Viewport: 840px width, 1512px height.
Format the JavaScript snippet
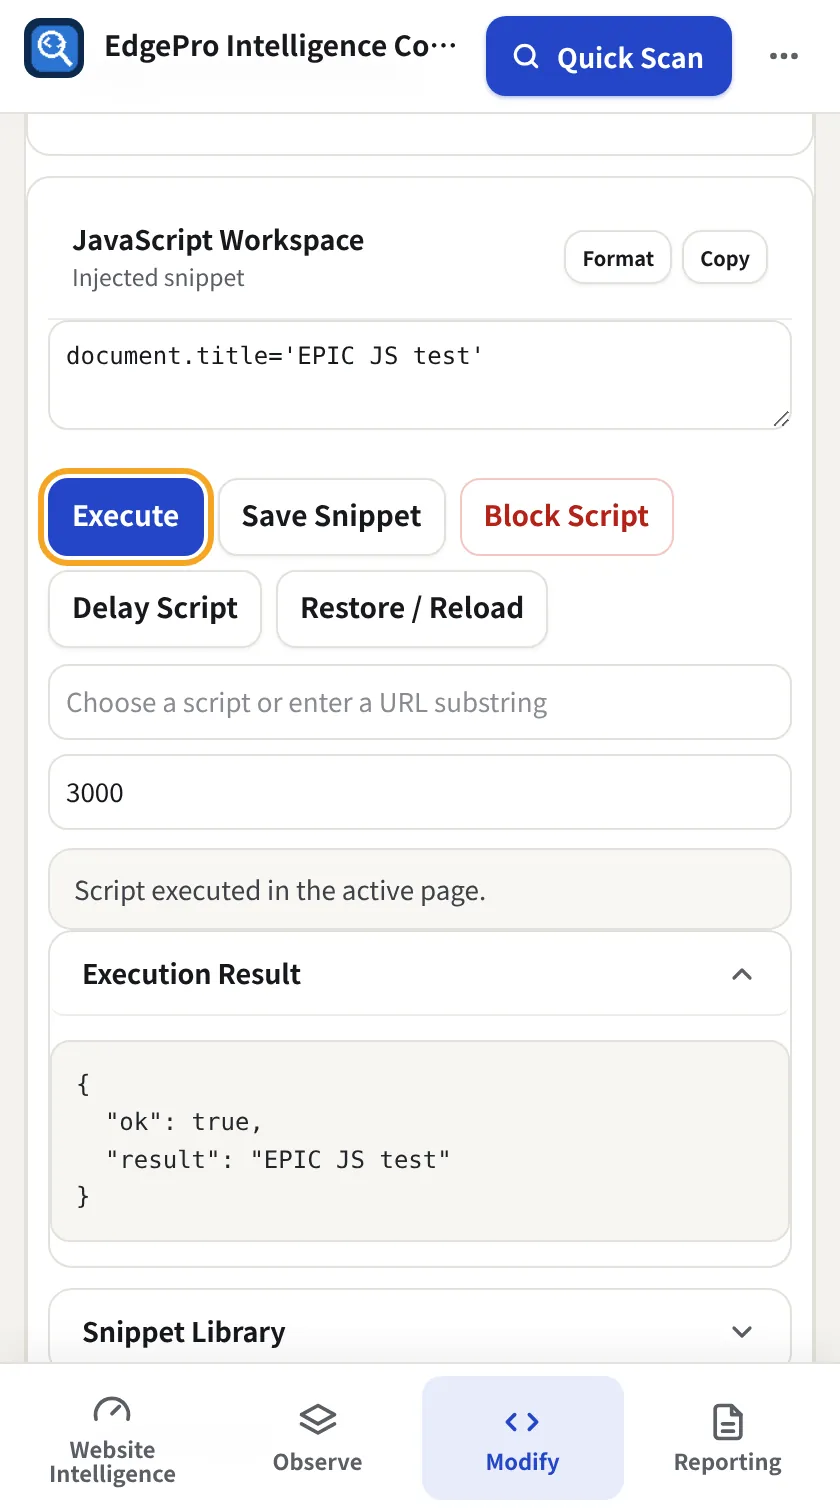pyautogui.click(x=618, y=259)
